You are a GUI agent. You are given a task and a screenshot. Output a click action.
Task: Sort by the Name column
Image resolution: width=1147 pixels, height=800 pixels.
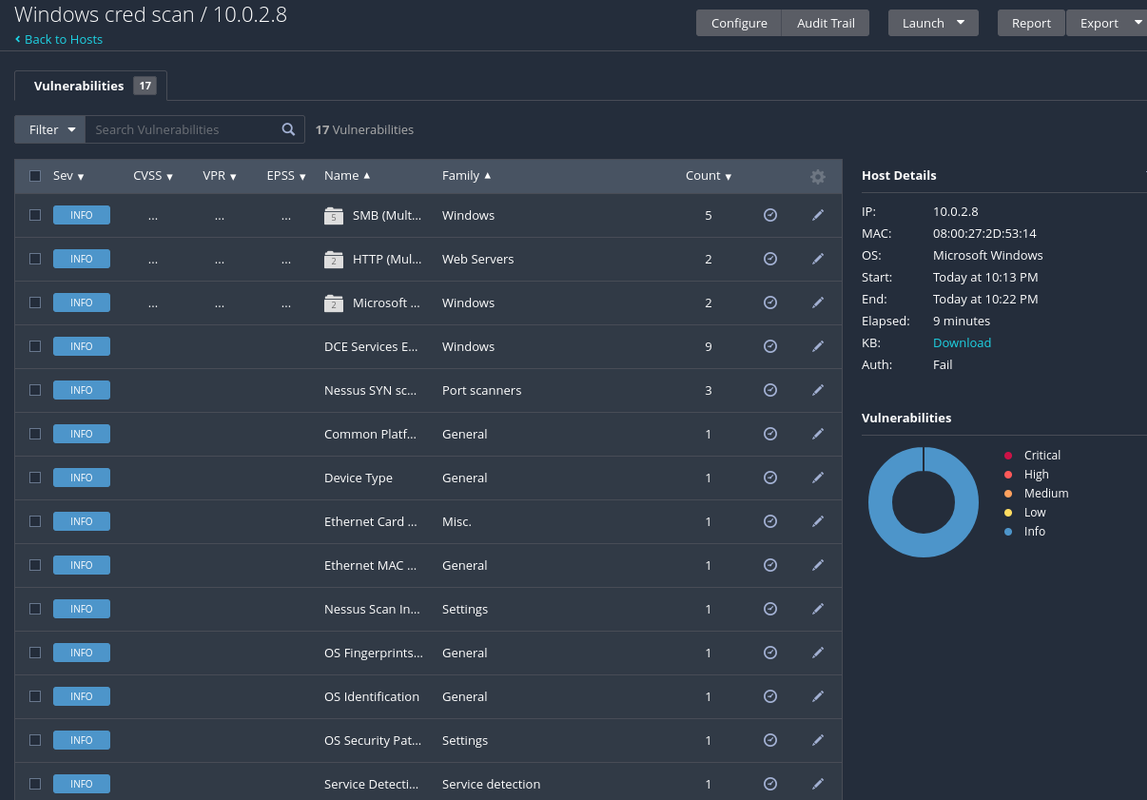tap(347, 176)
